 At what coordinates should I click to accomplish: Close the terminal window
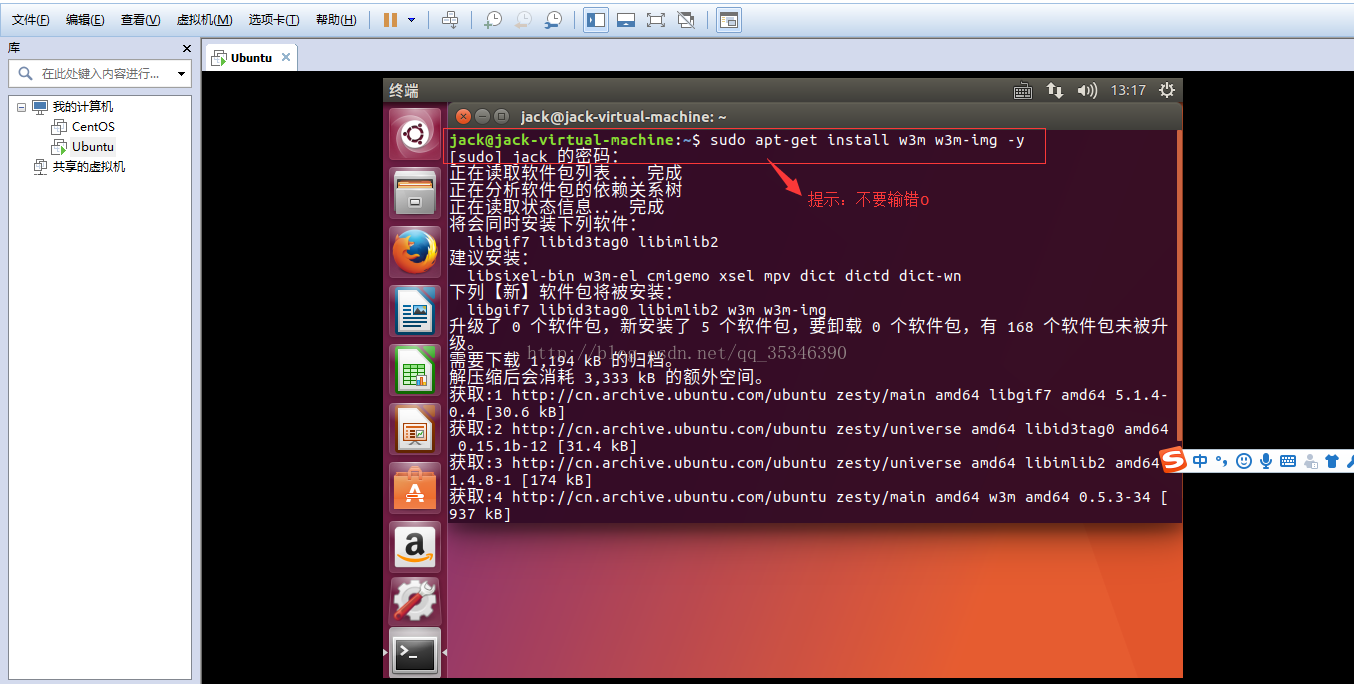461,116
